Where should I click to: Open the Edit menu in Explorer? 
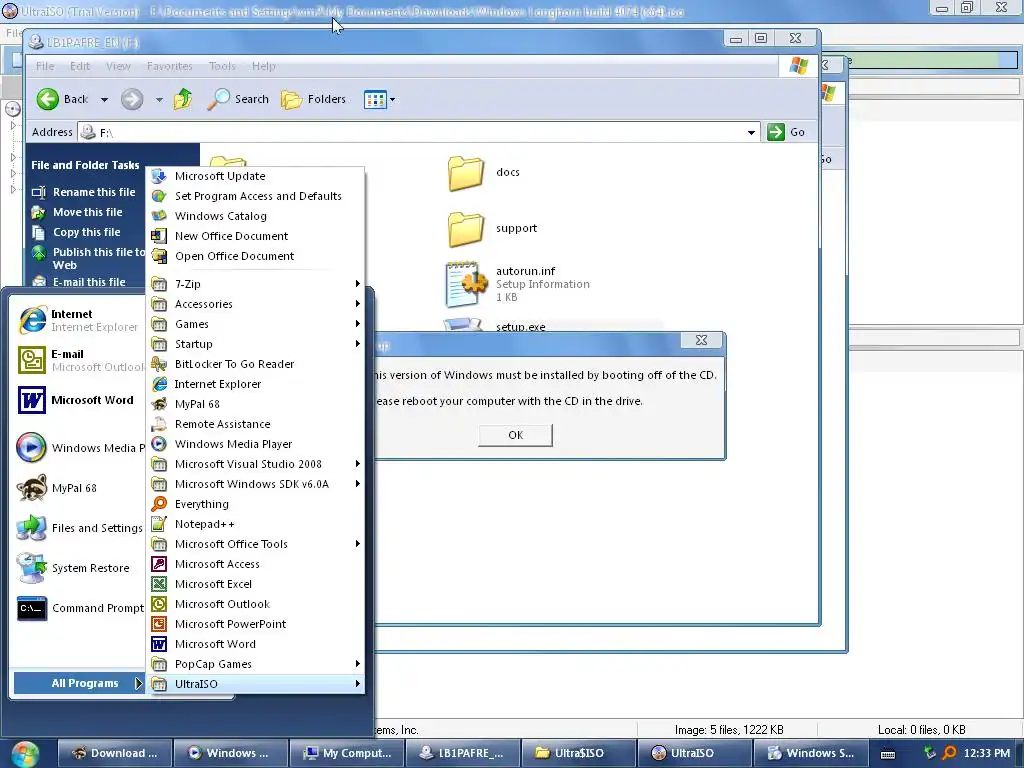[80, 66]
